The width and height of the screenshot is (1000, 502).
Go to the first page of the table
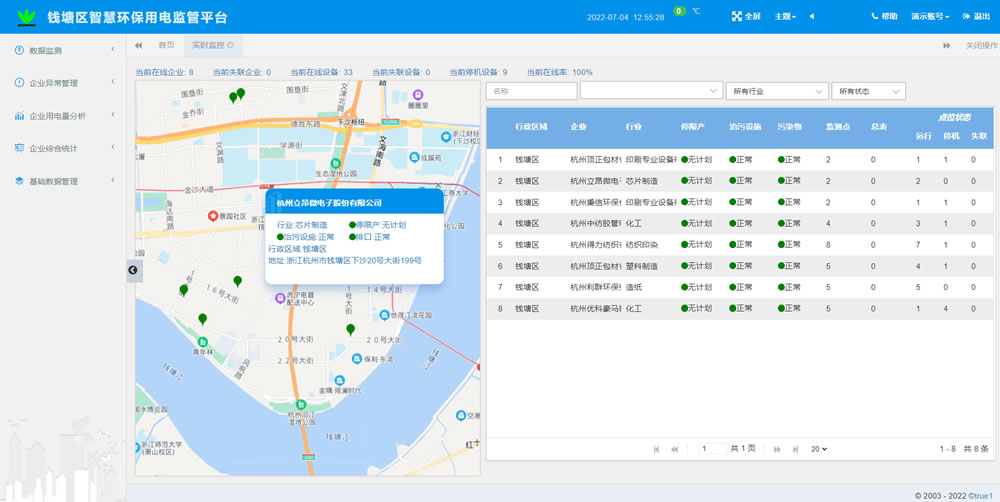coord(657,449)
